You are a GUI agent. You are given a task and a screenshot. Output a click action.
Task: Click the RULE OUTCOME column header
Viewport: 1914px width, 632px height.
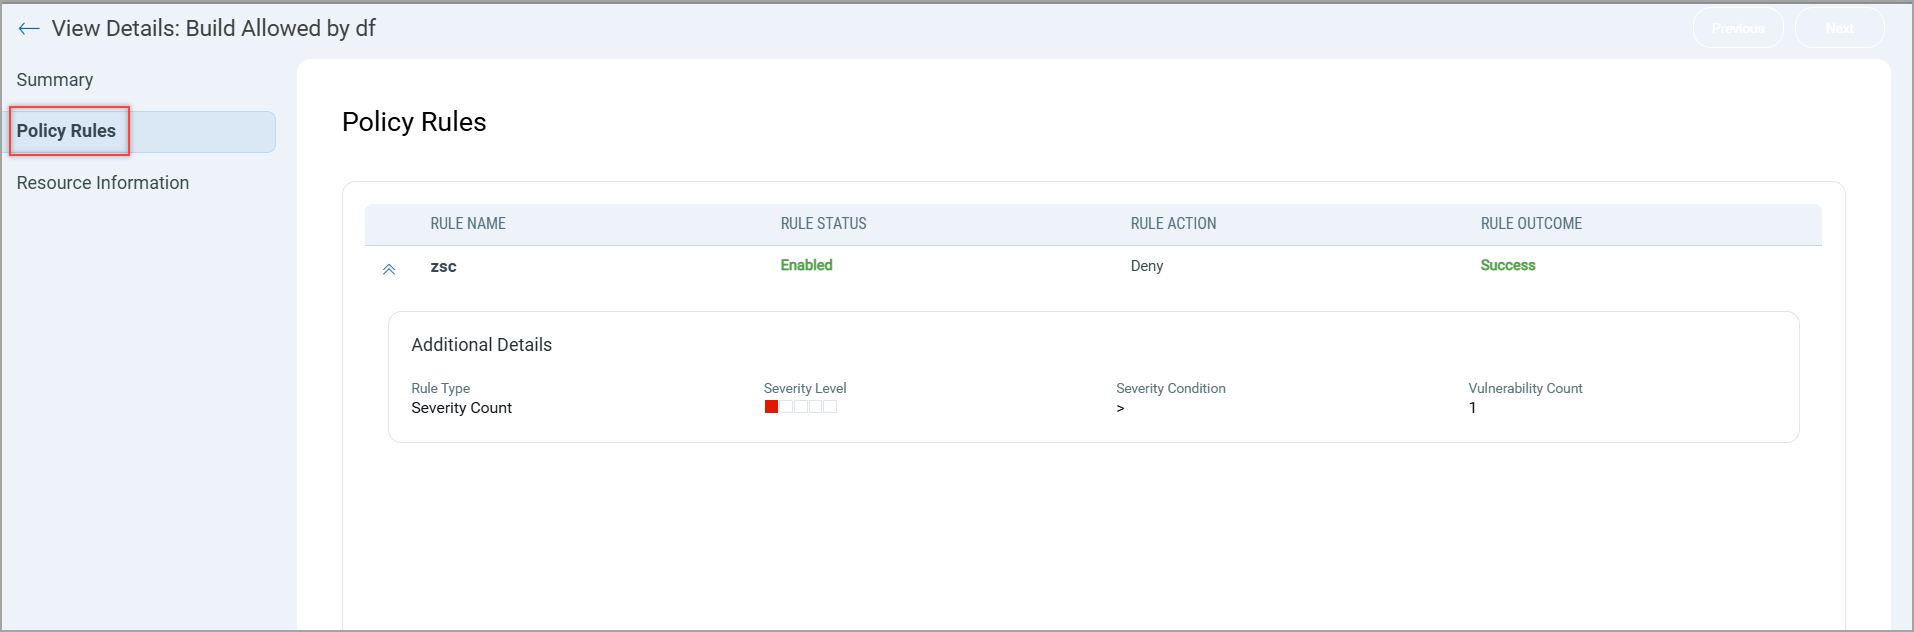[x=1531, y=224]
